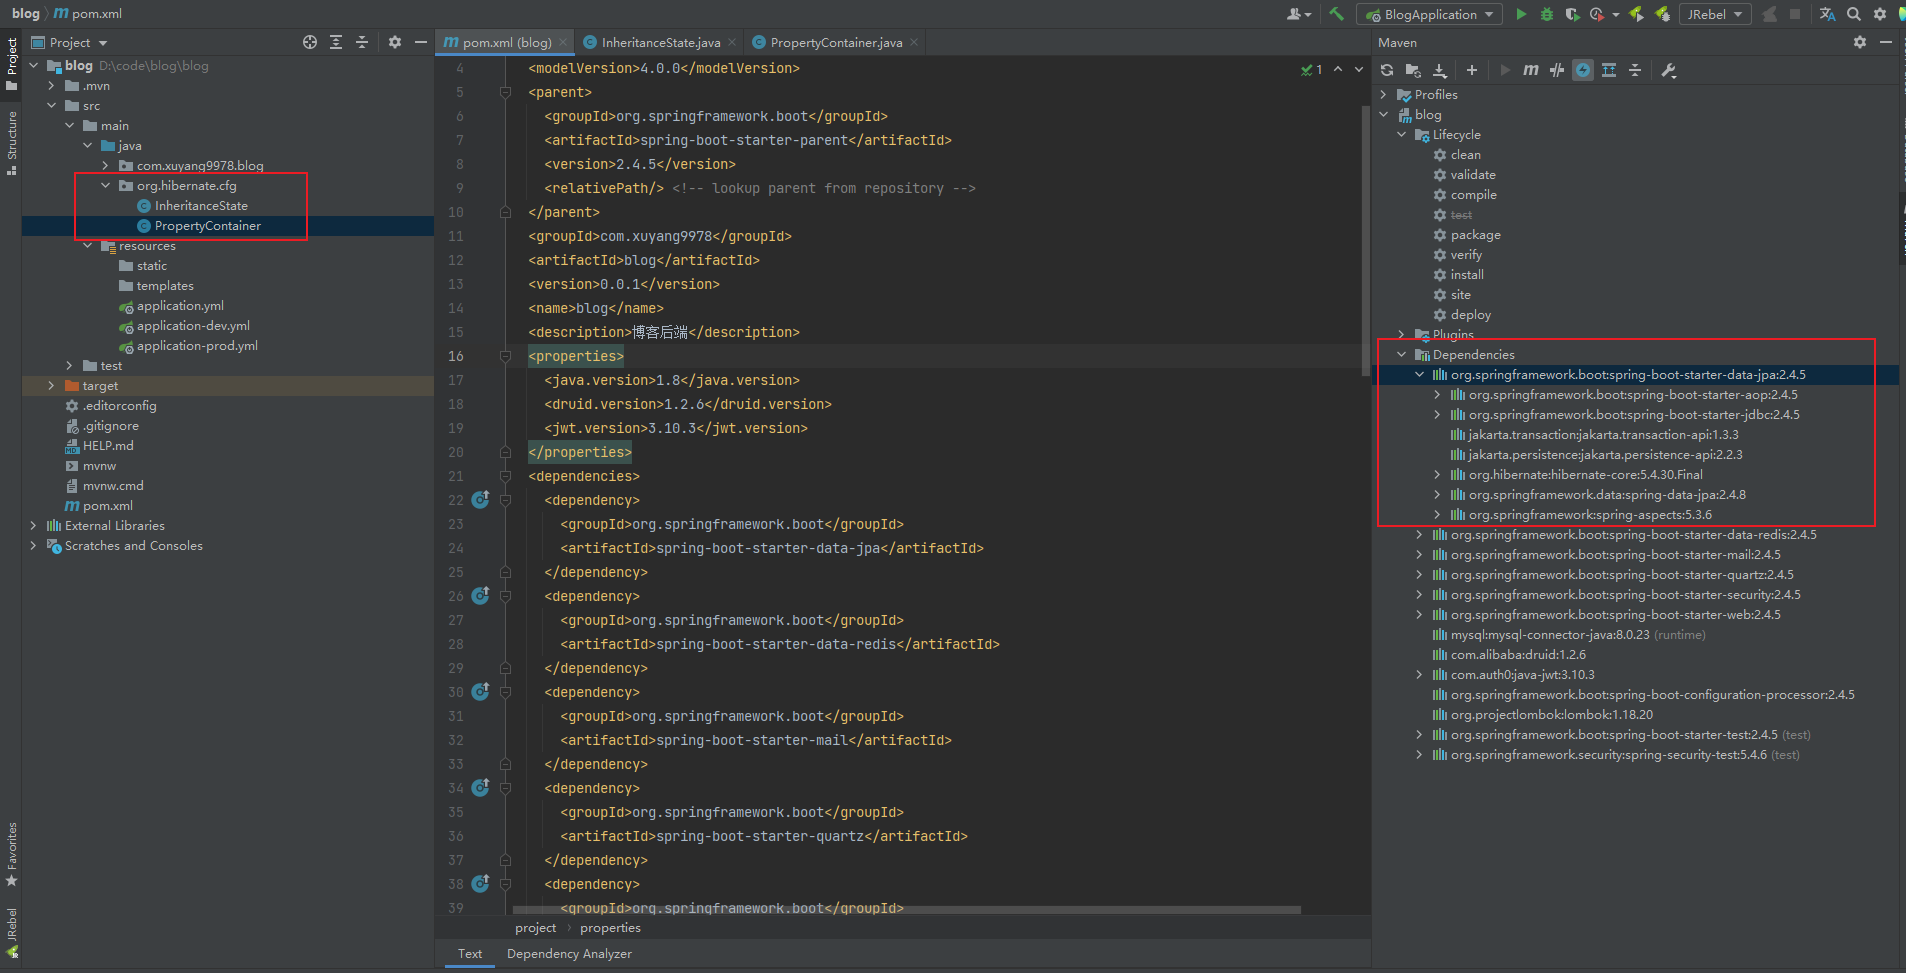Toggle Maven offline mode
The height and width of the screenshot is (973, 1906).
[1557, 70]
